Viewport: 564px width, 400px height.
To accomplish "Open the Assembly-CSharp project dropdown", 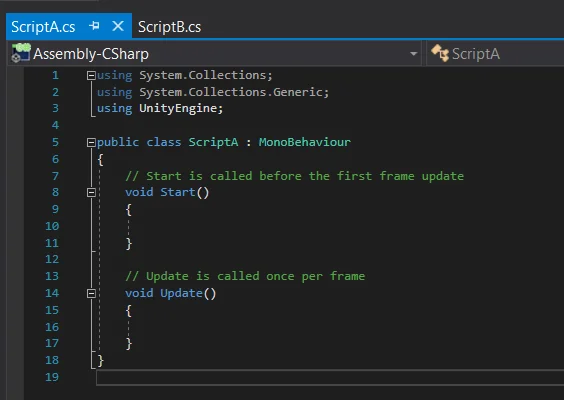I will point(413,54).
